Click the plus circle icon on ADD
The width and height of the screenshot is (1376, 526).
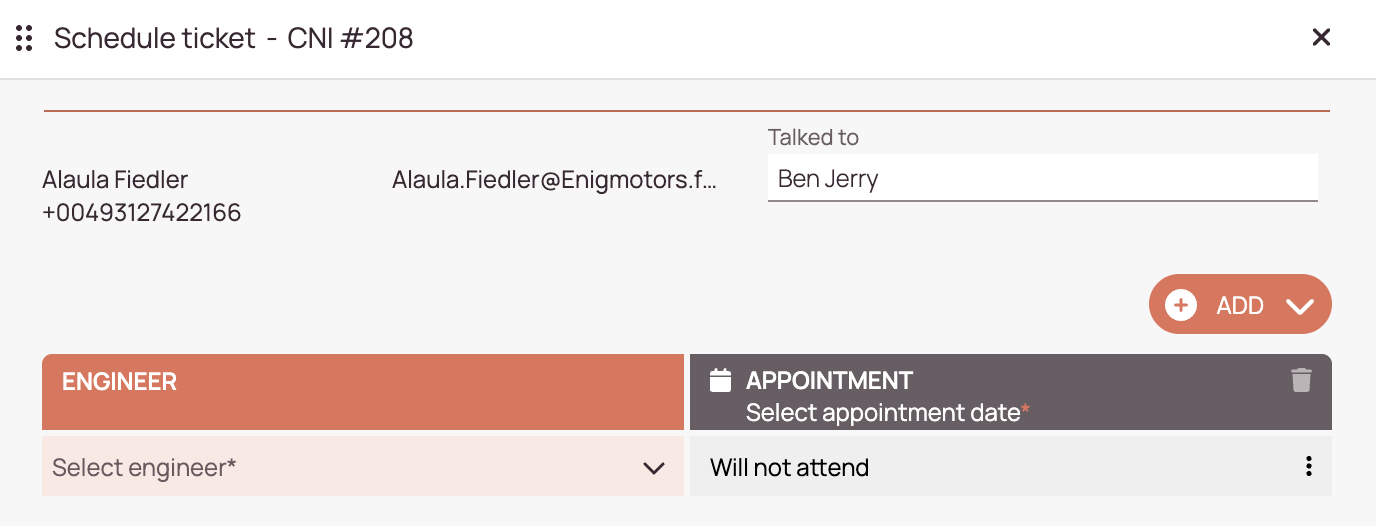pyautogui.click(x=1181, y=305)
